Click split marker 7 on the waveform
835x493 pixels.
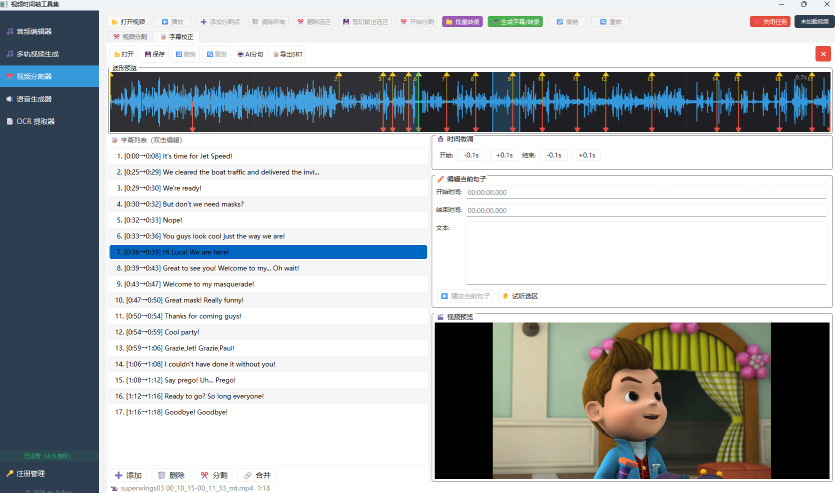pyautogui.click(x=446, y=78)
